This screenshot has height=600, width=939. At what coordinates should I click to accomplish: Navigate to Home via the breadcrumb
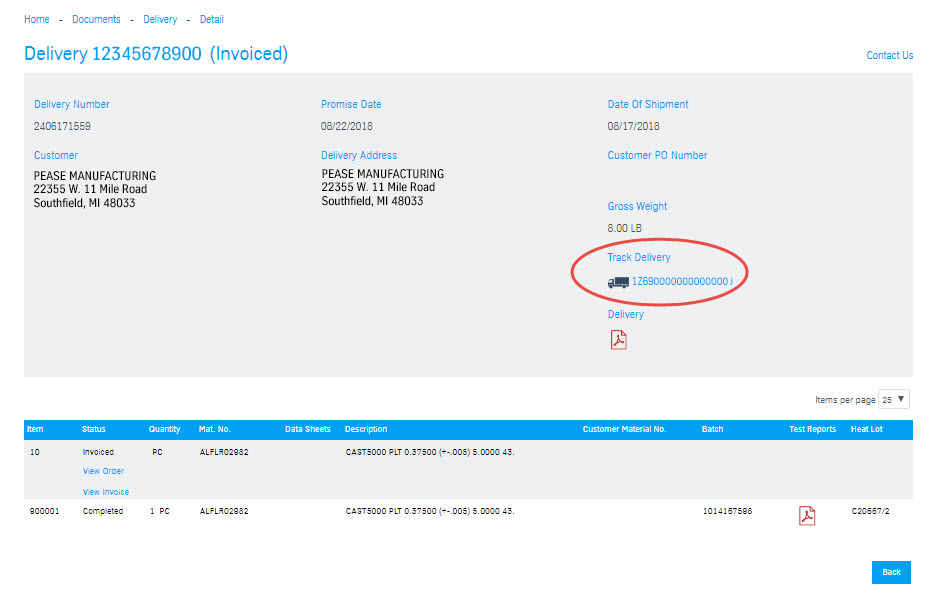(36, 19)
